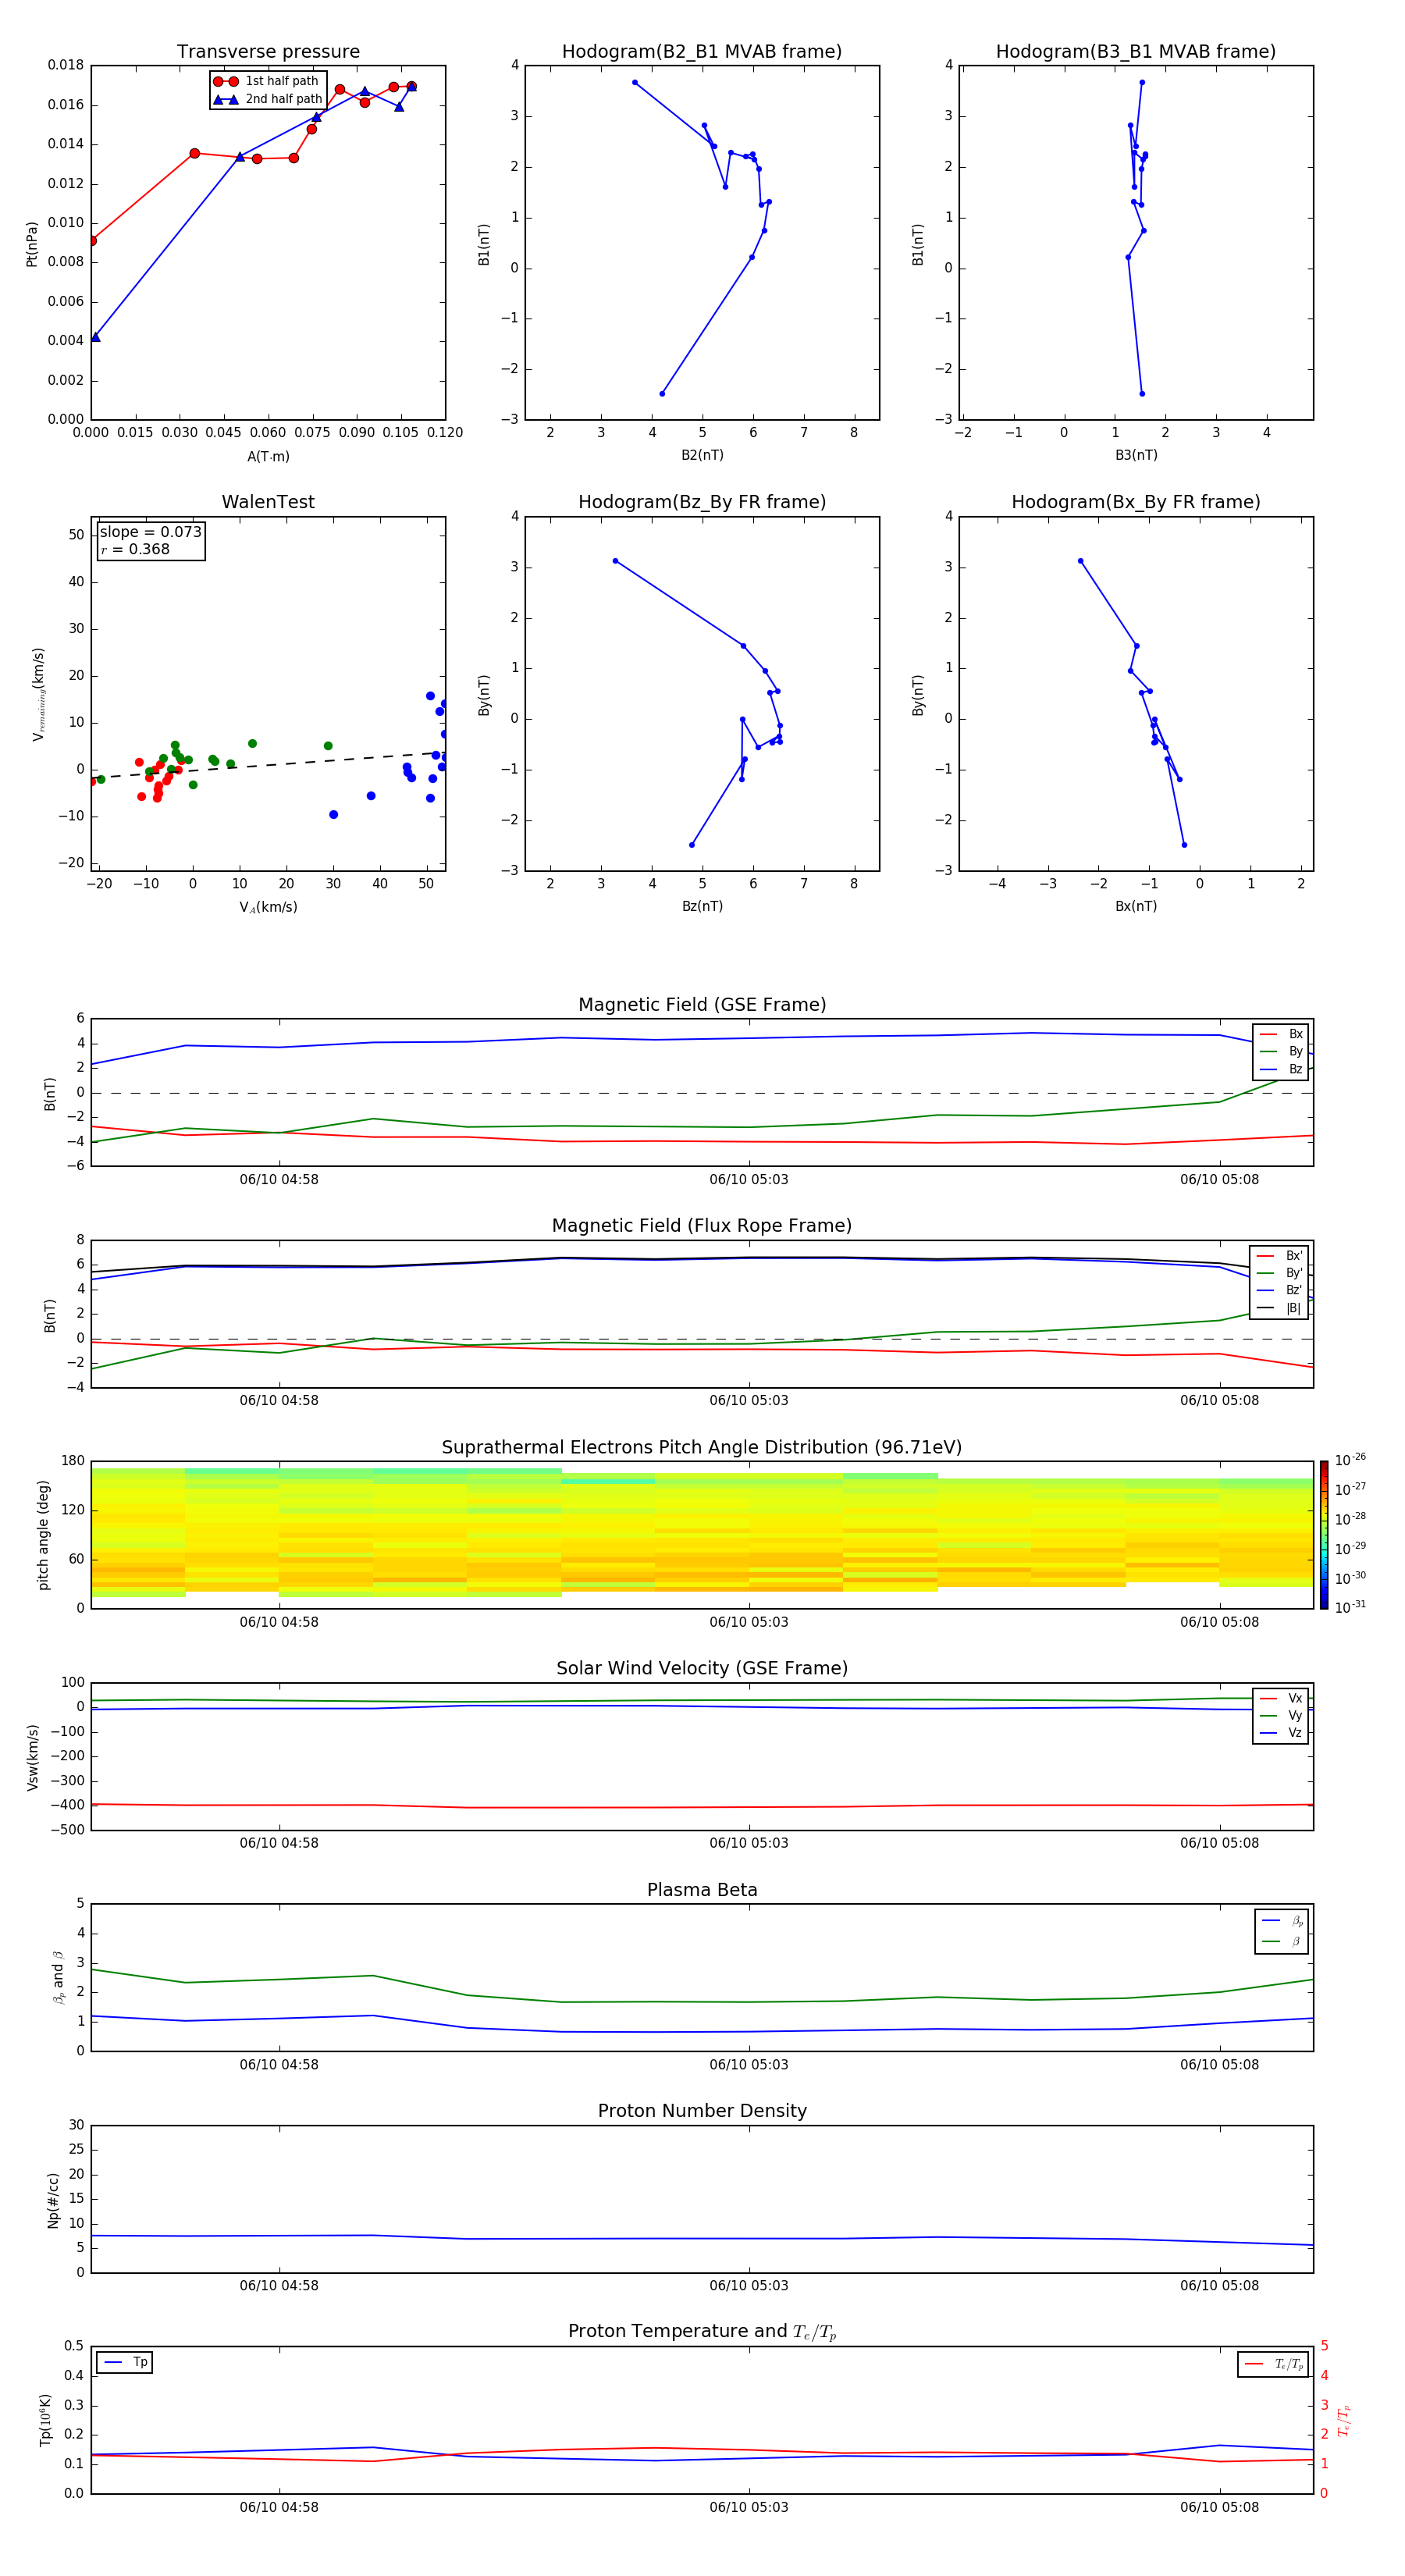Click the 'B3(nT)' x-axis label
The image size is (1405, 2576).
tap(1136, 455)
